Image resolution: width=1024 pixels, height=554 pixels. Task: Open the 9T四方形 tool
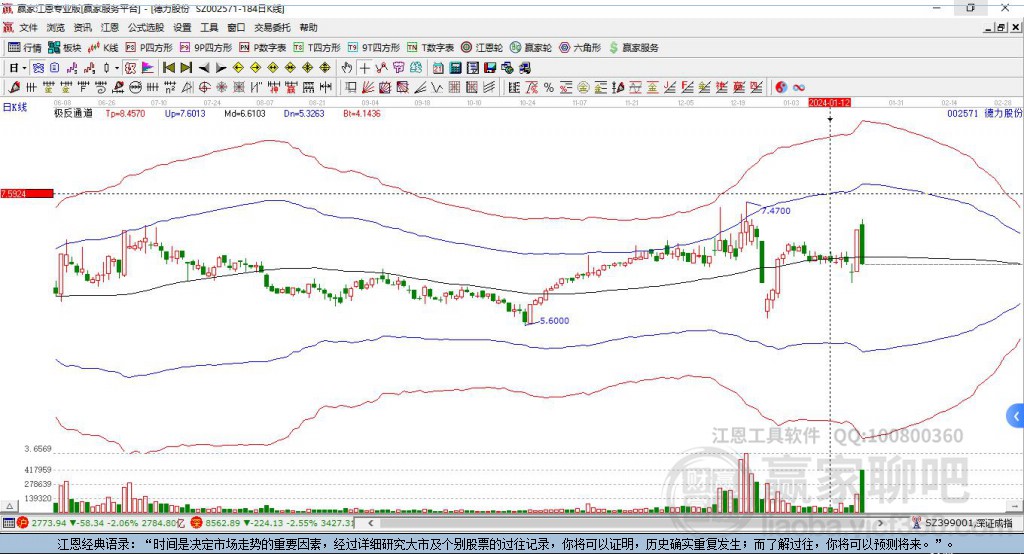point(374,47)
